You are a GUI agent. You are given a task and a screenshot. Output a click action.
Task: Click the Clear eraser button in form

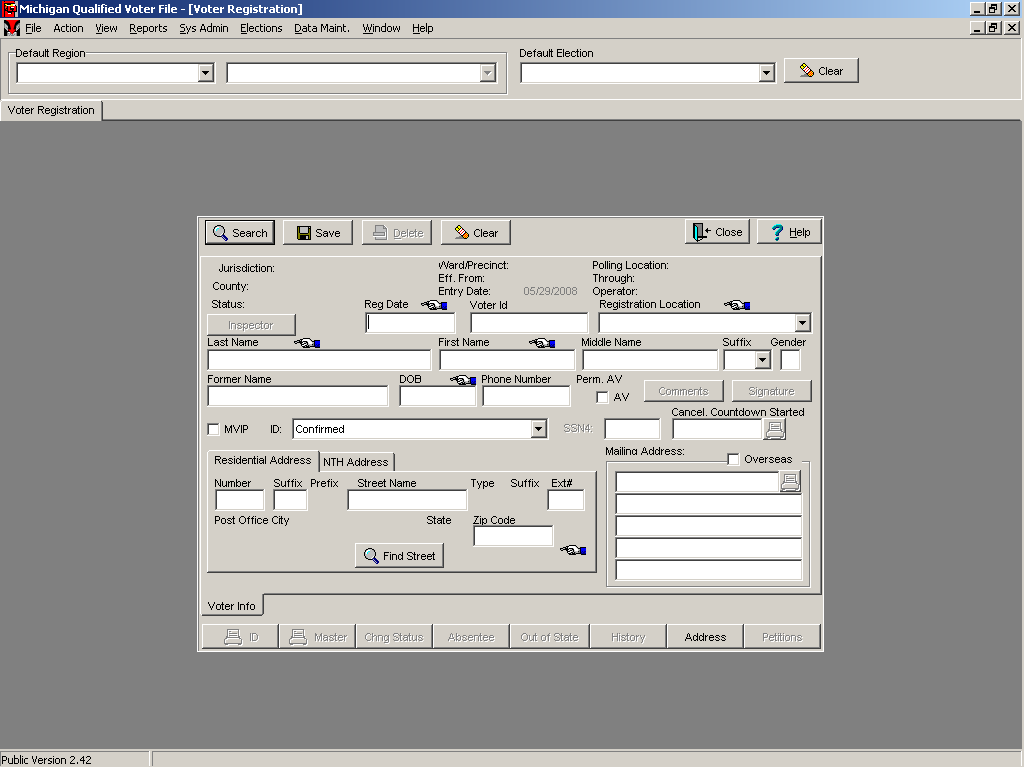[x=475, y=233]
